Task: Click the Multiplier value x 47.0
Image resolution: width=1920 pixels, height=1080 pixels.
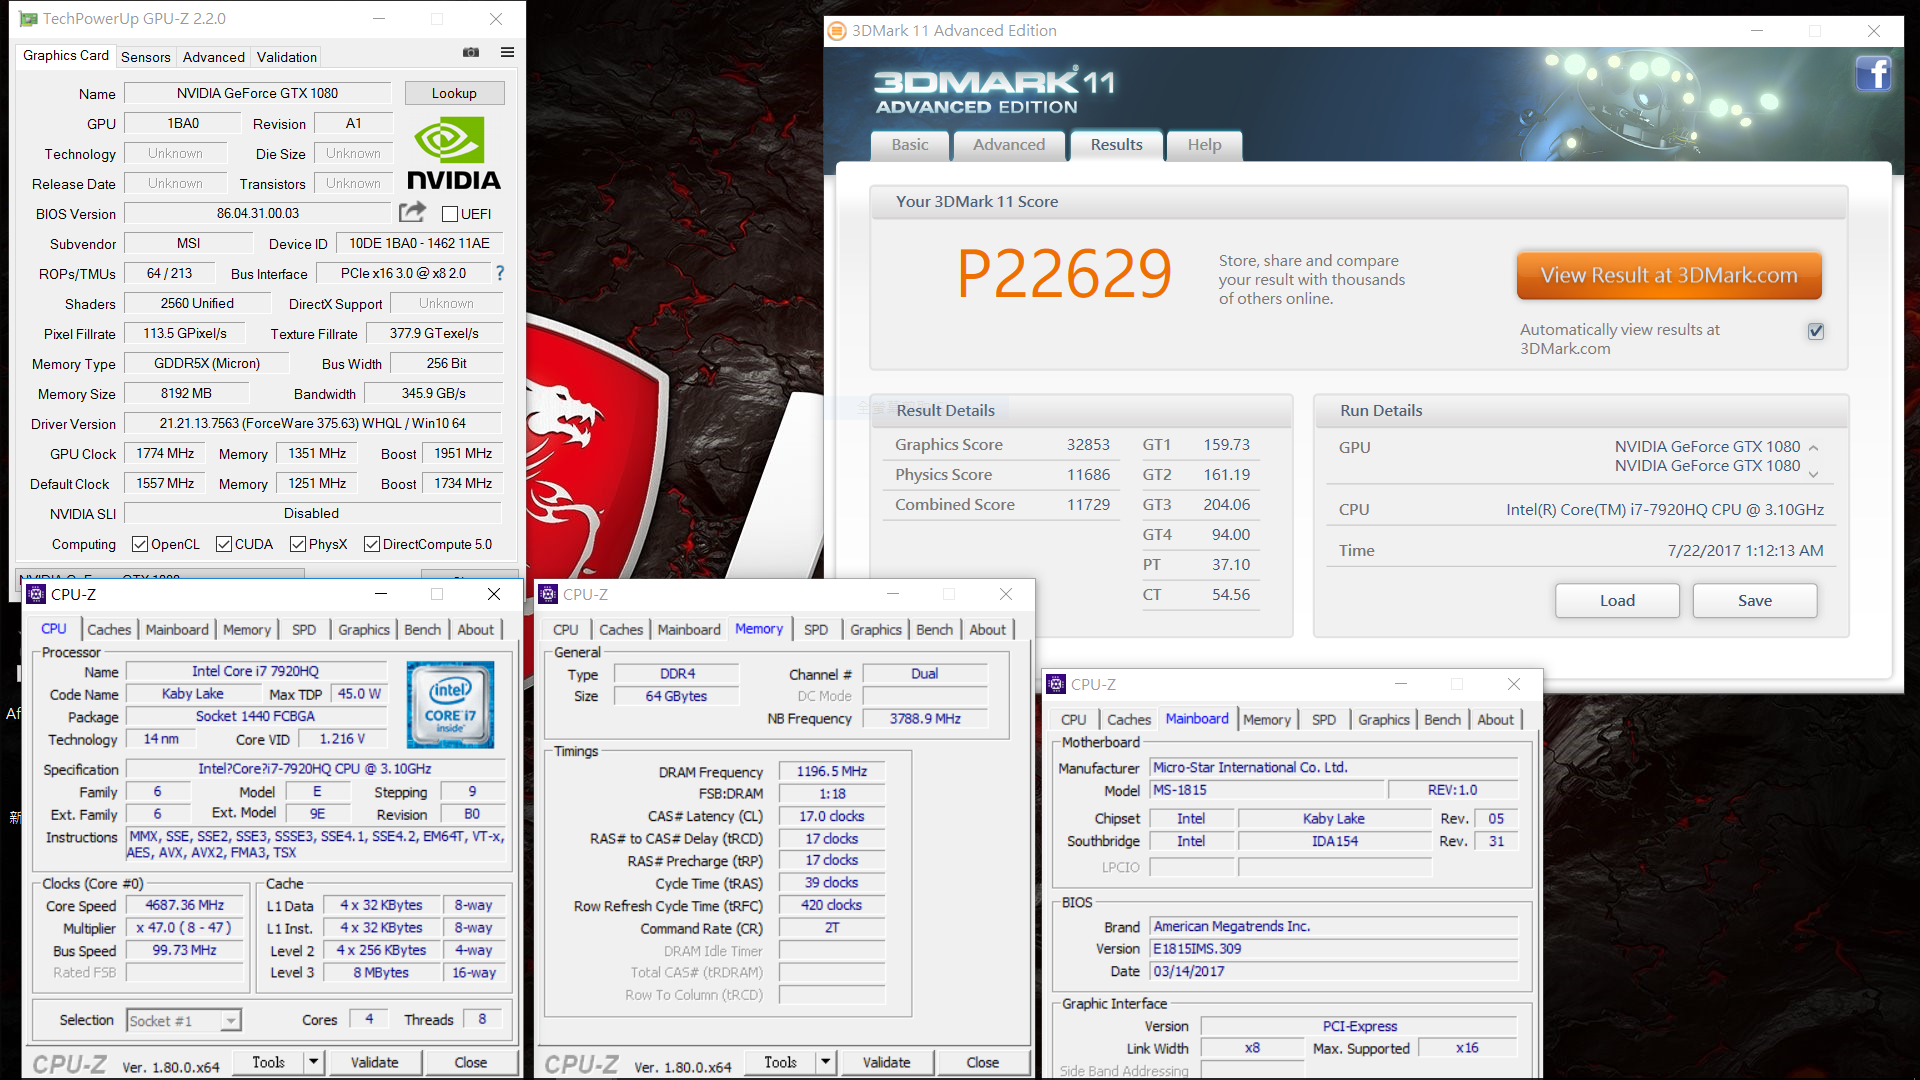Action: tap(184, 928)
